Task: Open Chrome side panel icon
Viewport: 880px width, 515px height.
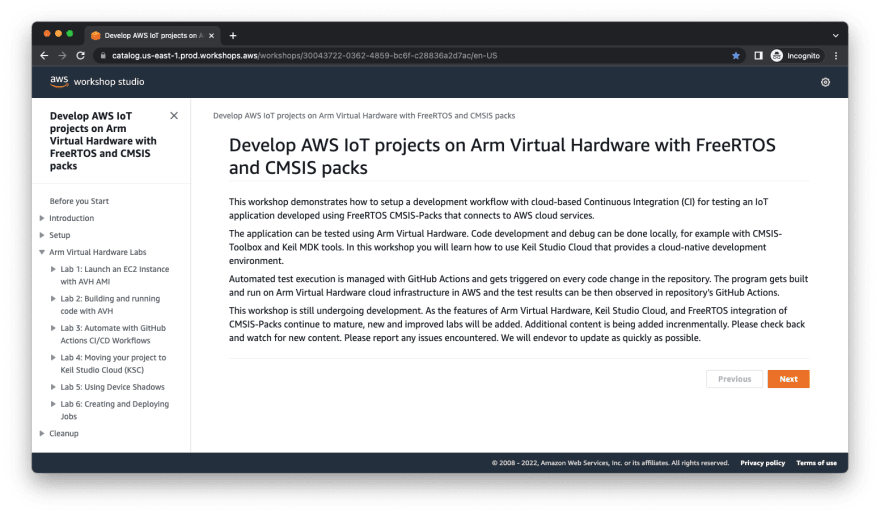Action: (x=758, y=56)
